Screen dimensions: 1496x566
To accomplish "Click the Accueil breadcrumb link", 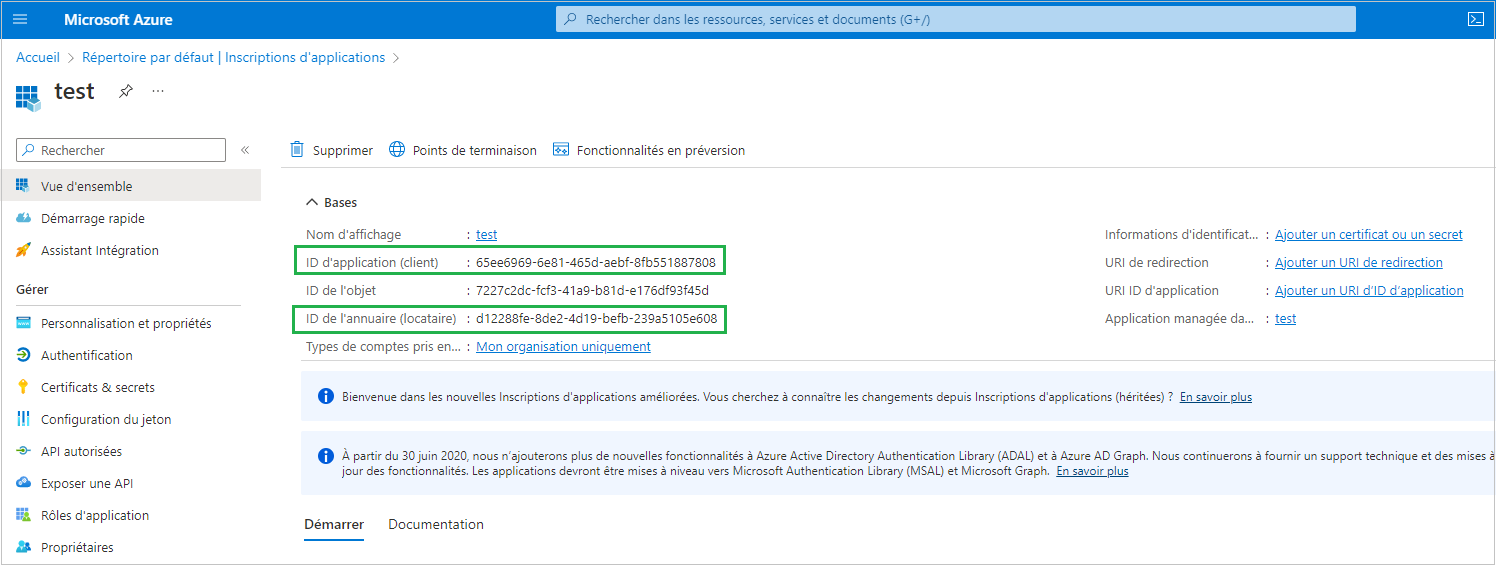I will 38,57.
